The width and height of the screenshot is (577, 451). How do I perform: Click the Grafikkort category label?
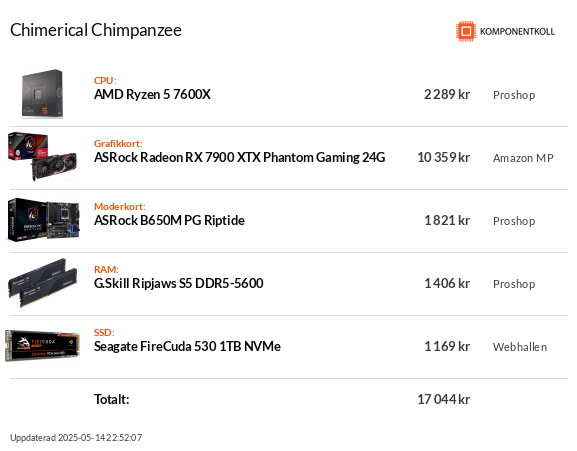118,143
